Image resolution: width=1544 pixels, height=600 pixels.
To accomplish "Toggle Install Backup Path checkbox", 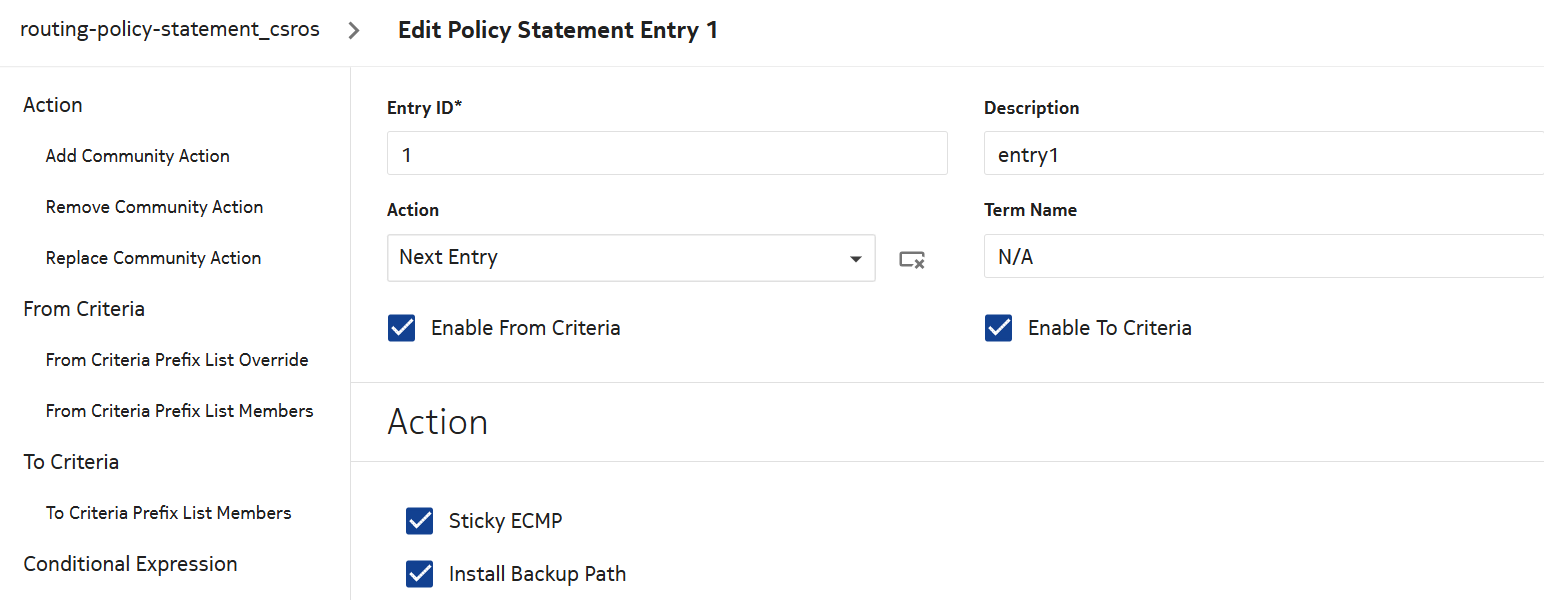I will pyautogui.click(x=420, y=574).
